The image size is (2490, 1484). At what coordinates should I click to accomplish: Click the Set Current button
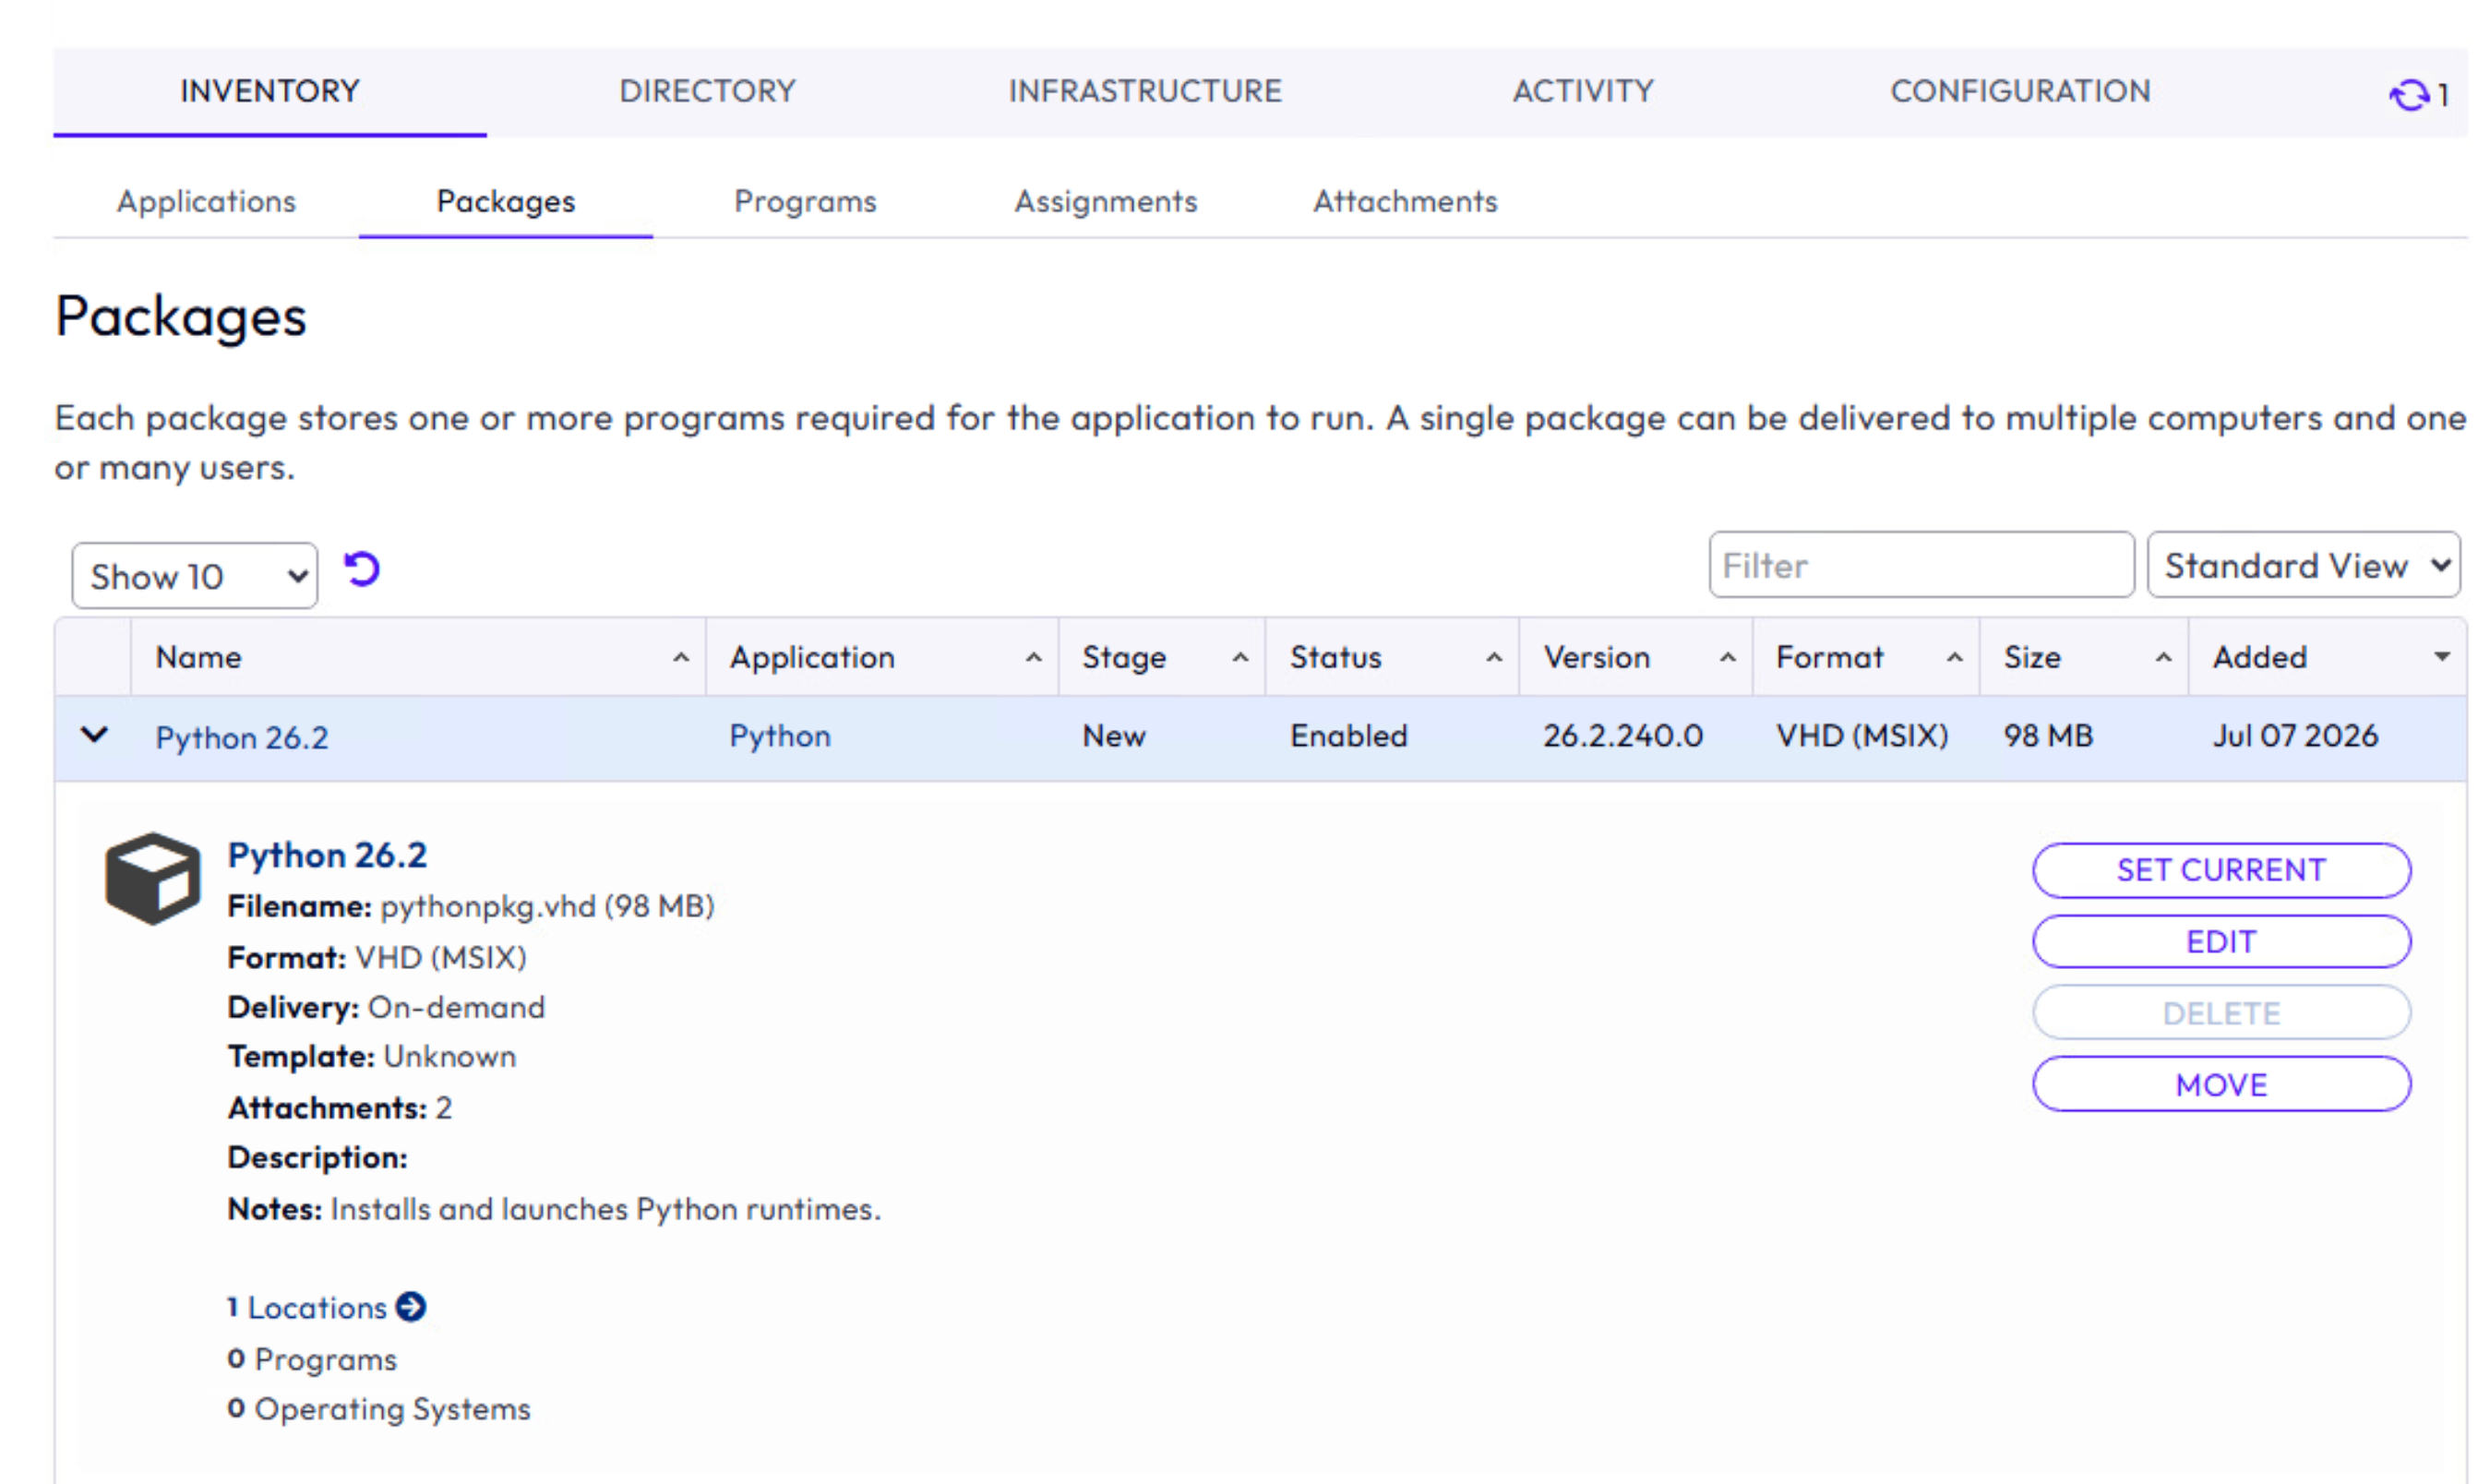[x=2221, y=870]
